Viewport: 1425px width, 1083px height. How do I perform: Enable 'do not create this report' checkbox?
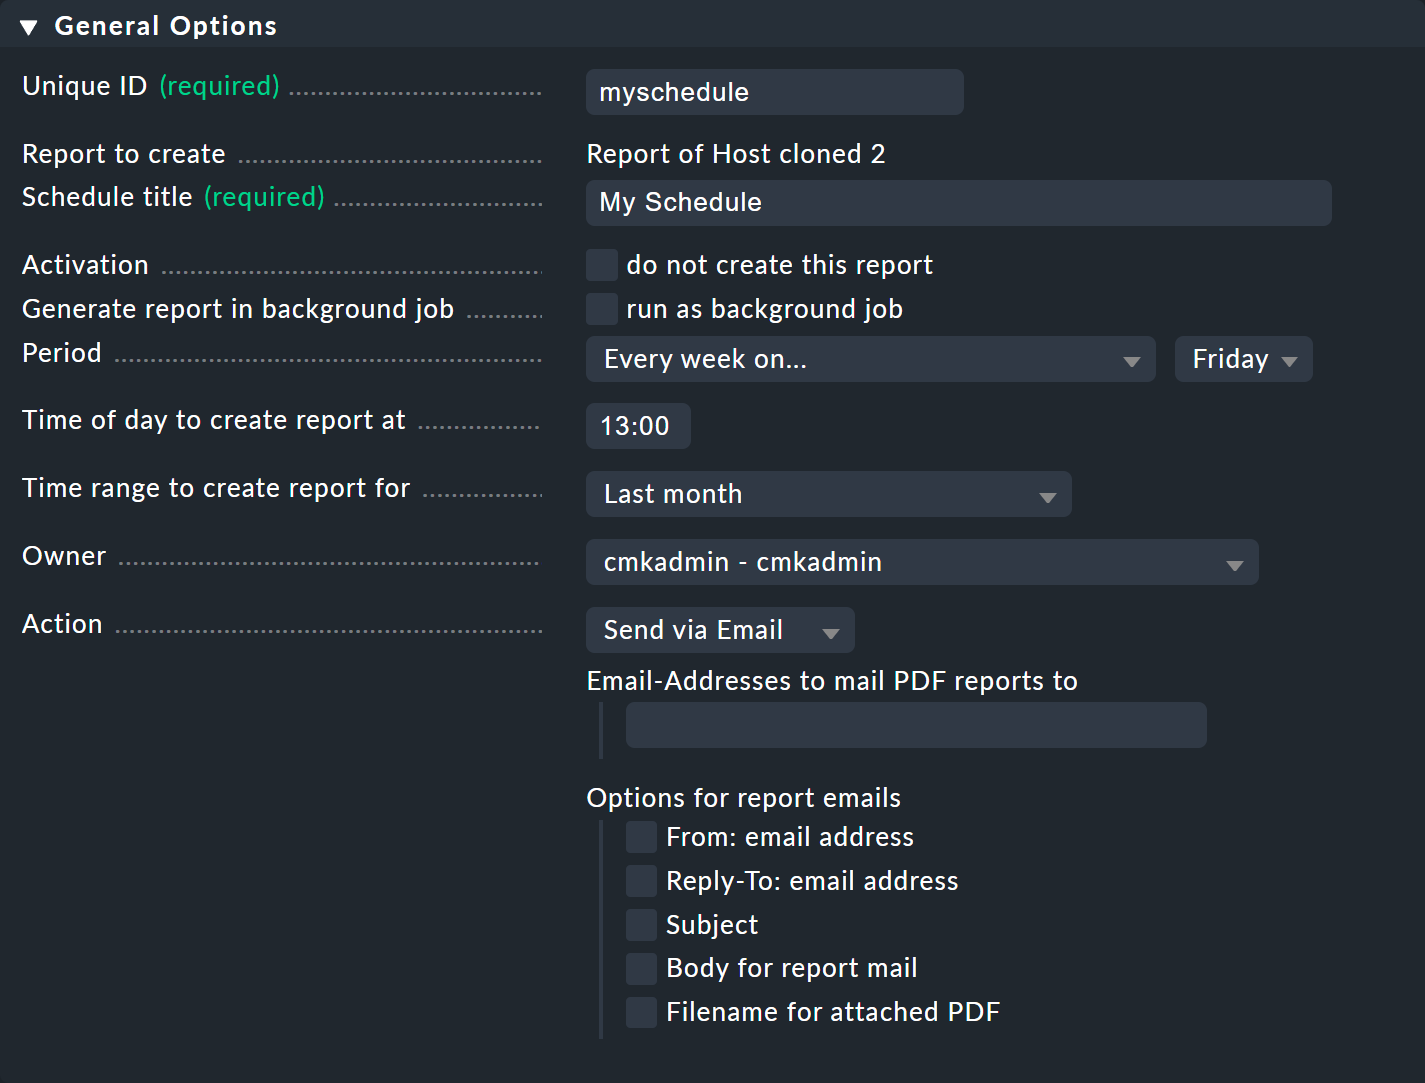pos(601,264)
